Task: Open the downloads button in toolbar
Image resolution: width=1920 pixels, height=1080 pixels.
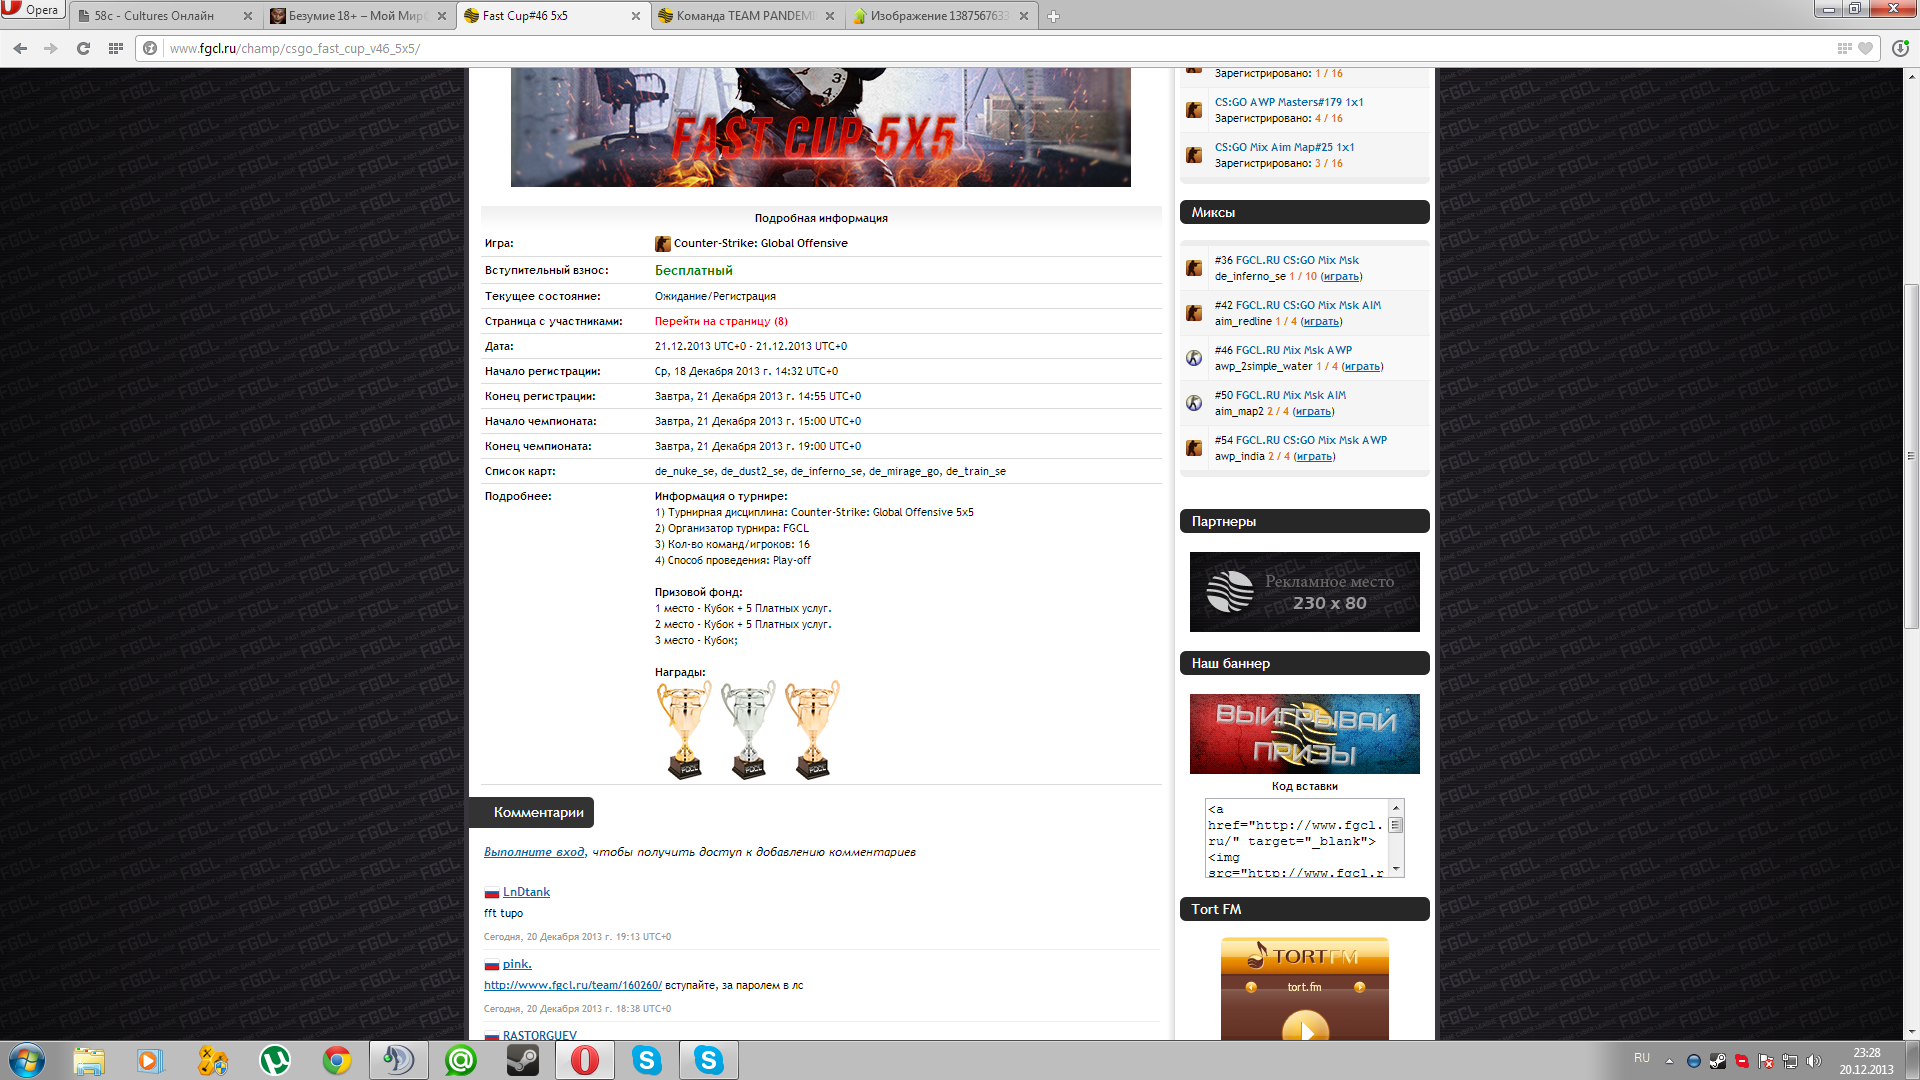Action: (x=1900, y=48)
